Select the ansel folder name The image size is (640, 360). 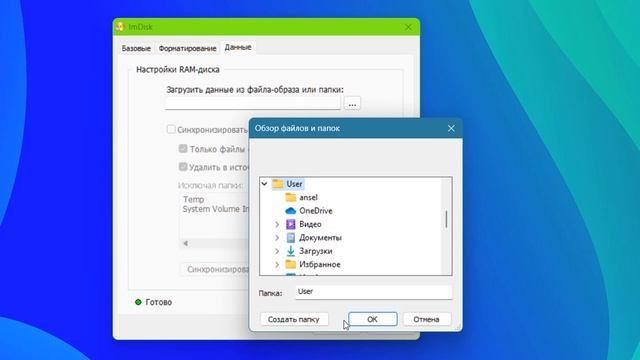pyautogui.click(x=308, y=197)
